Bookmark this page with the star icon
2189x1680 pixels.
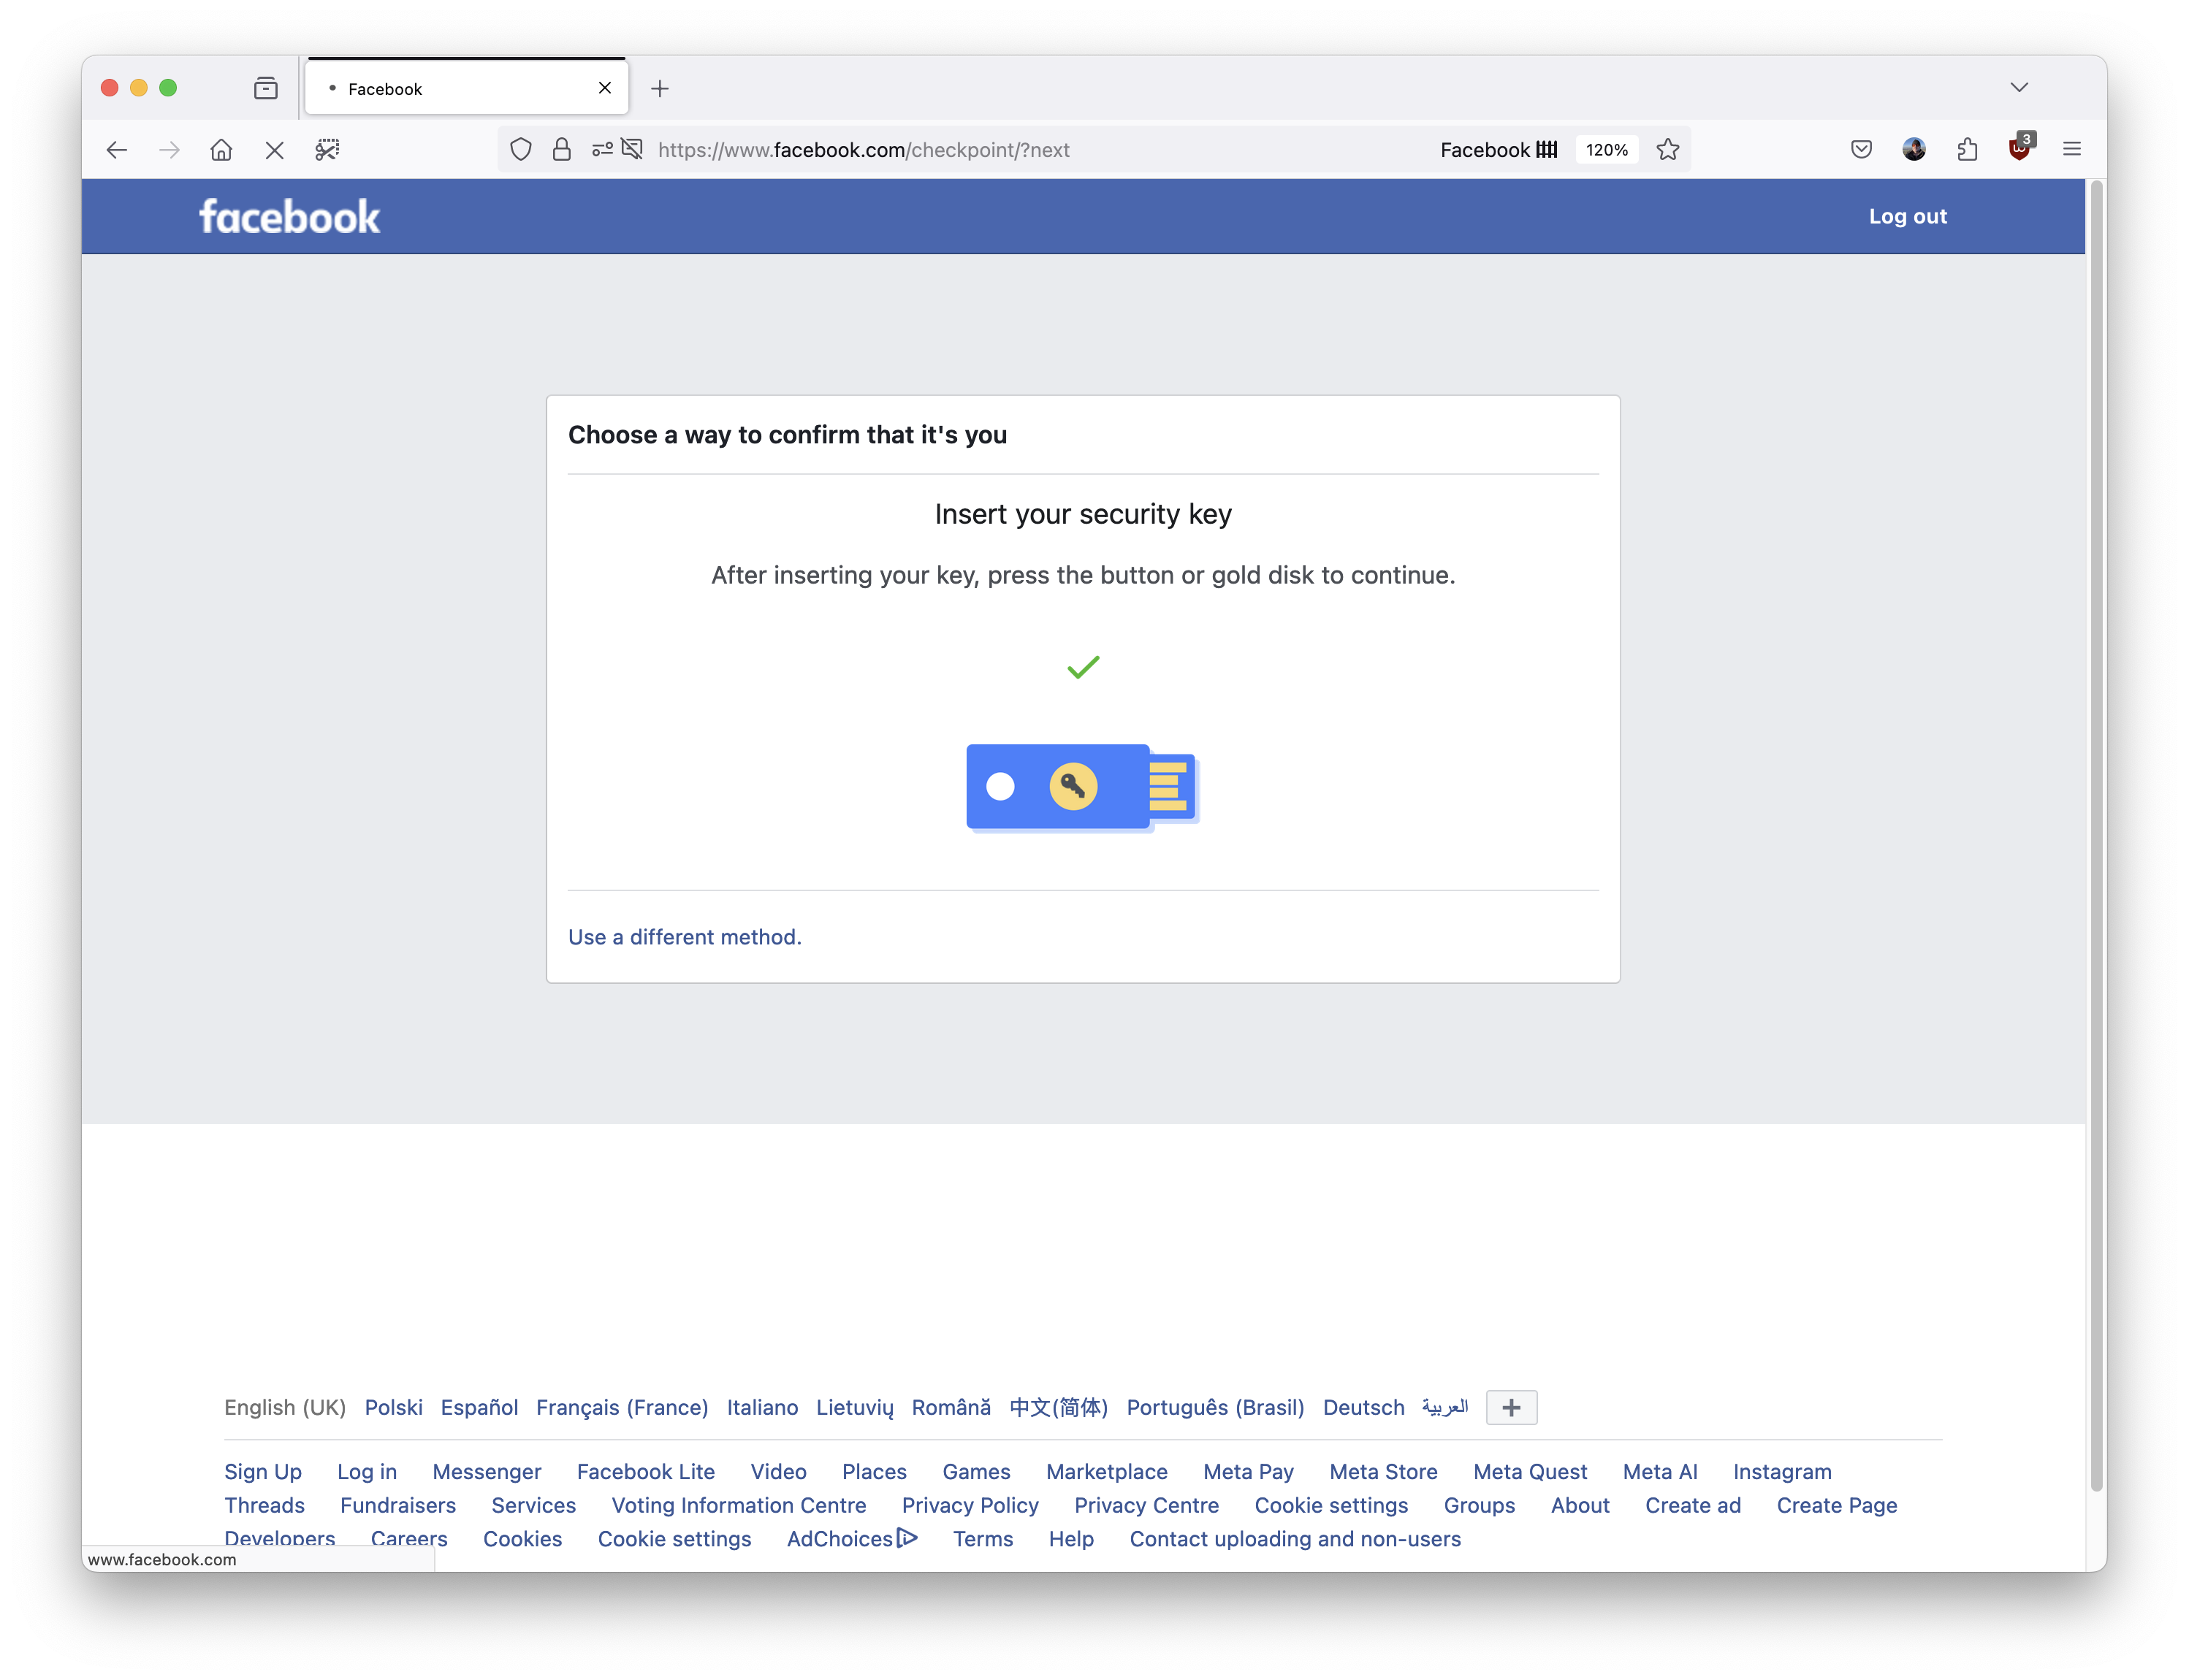pos(1668,149)
